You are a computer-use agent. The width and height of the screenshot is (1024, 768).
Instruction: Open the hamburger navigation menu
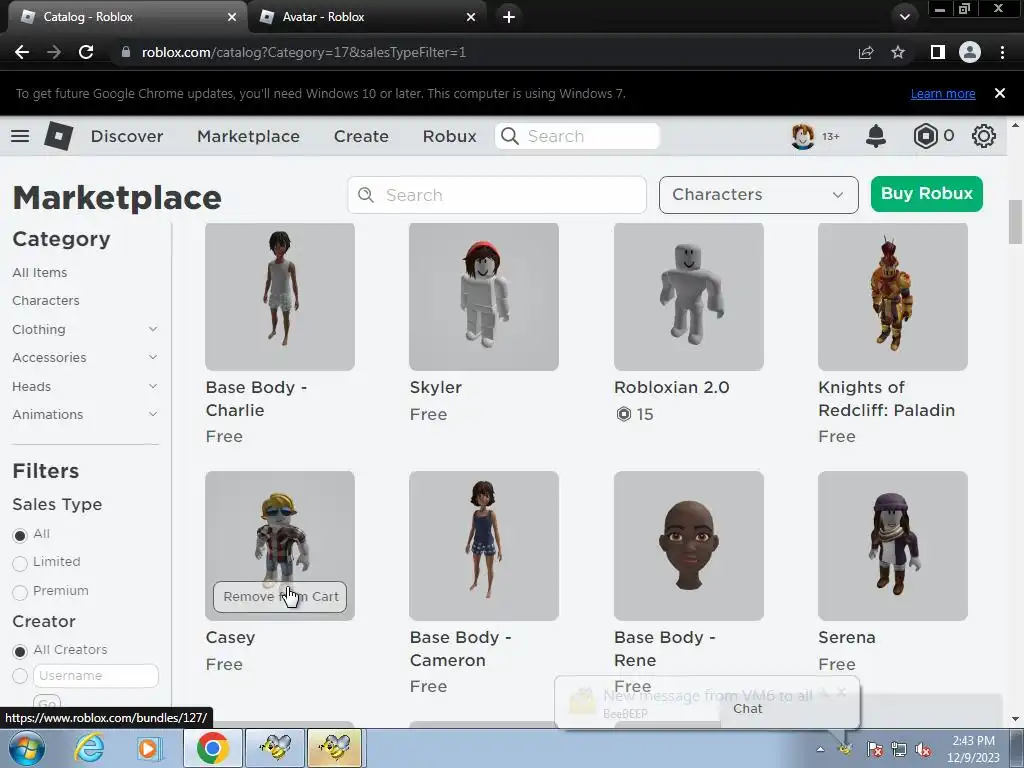(20, 136)
